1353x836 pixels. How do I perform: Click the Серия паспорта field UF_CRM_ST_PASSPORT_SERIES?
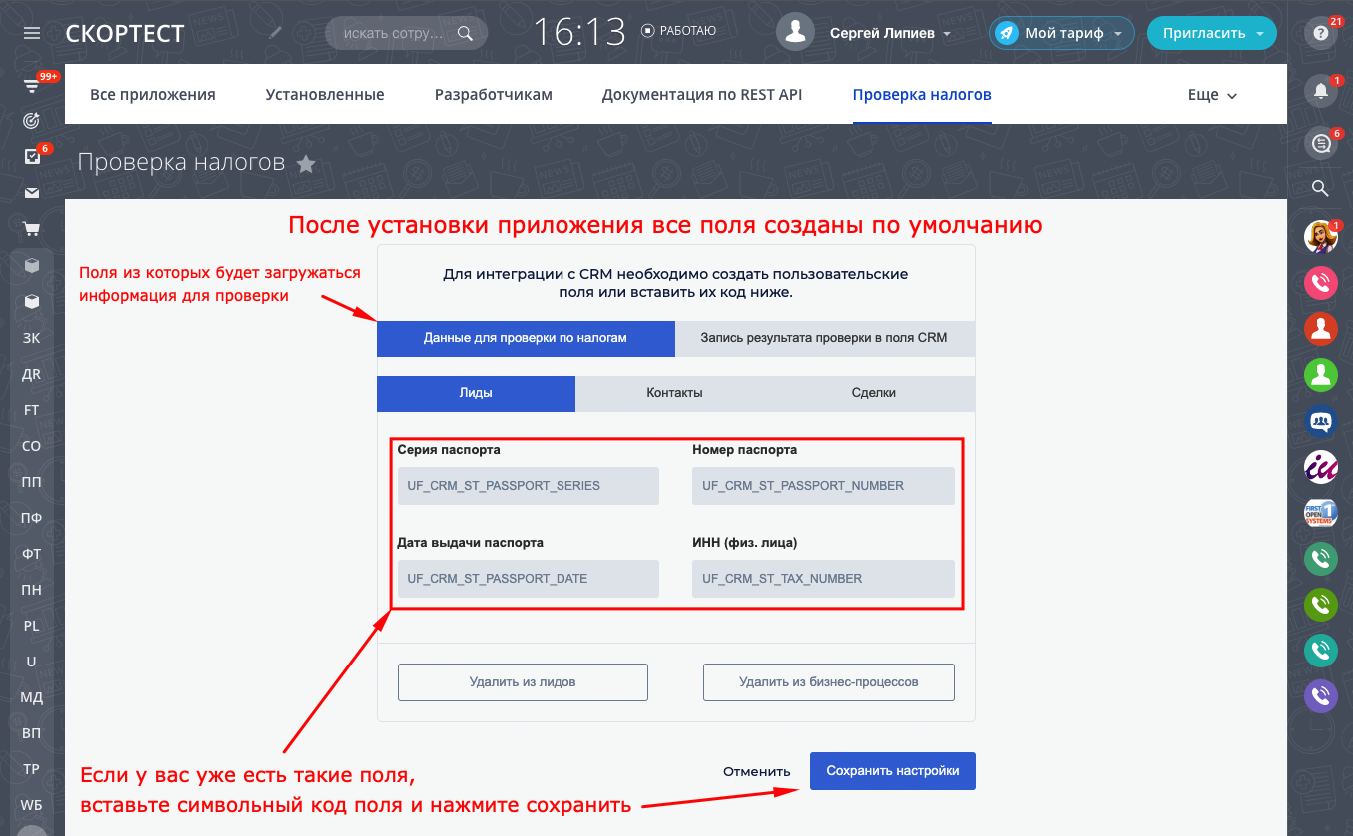point(528,486)
